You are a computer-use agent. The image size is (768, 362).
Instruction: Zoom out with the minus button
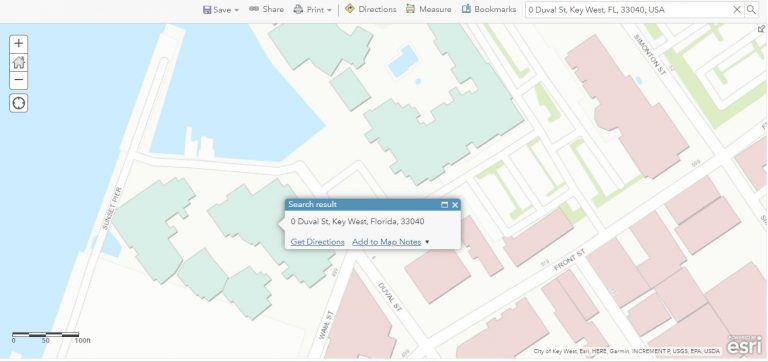click(x=19, y=80)
